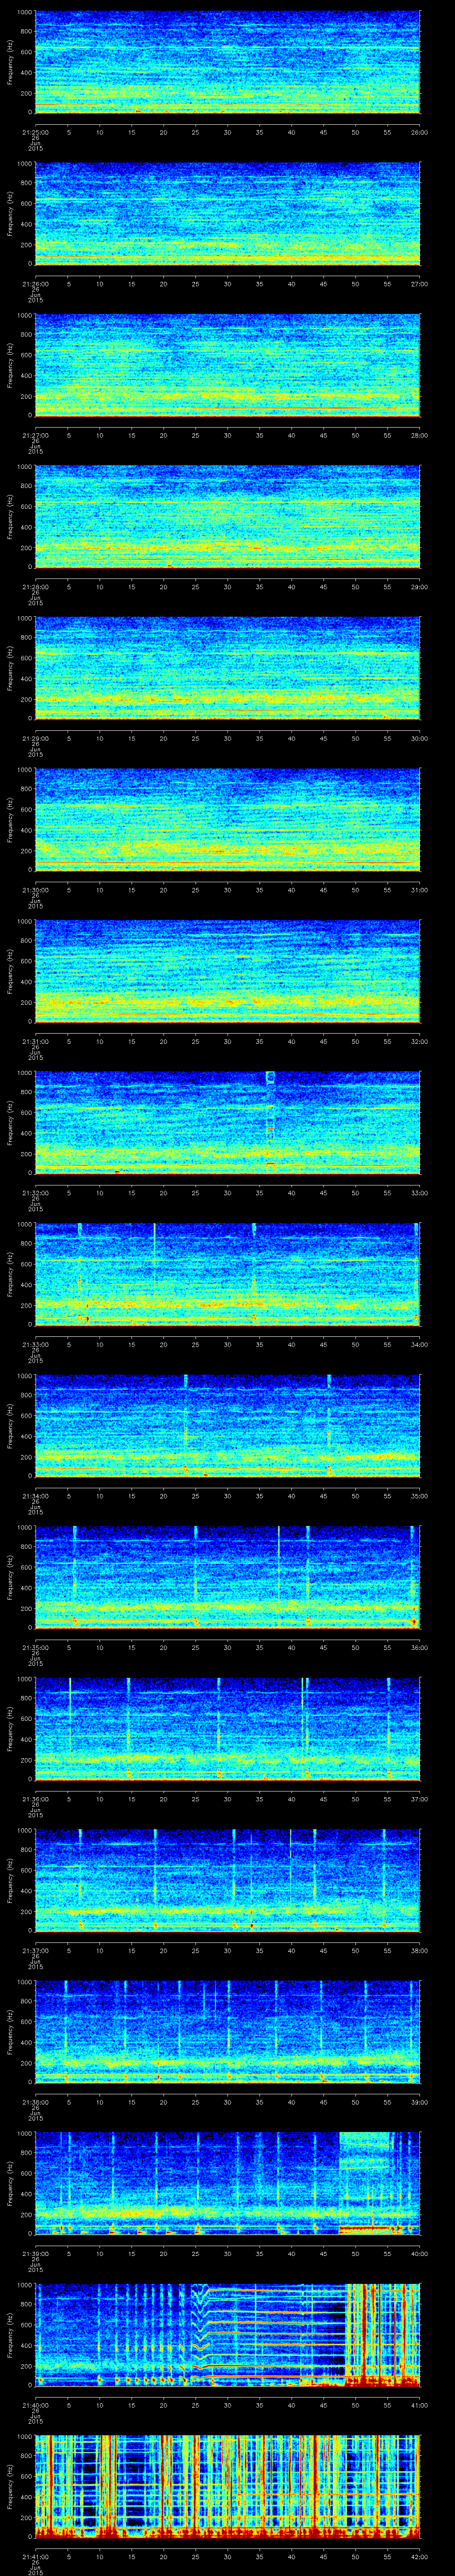The width and height of the screenshot is (455, 2576).
Task: Select the '30:00' end label of the 21:29 panel
Action: point(420,738)
